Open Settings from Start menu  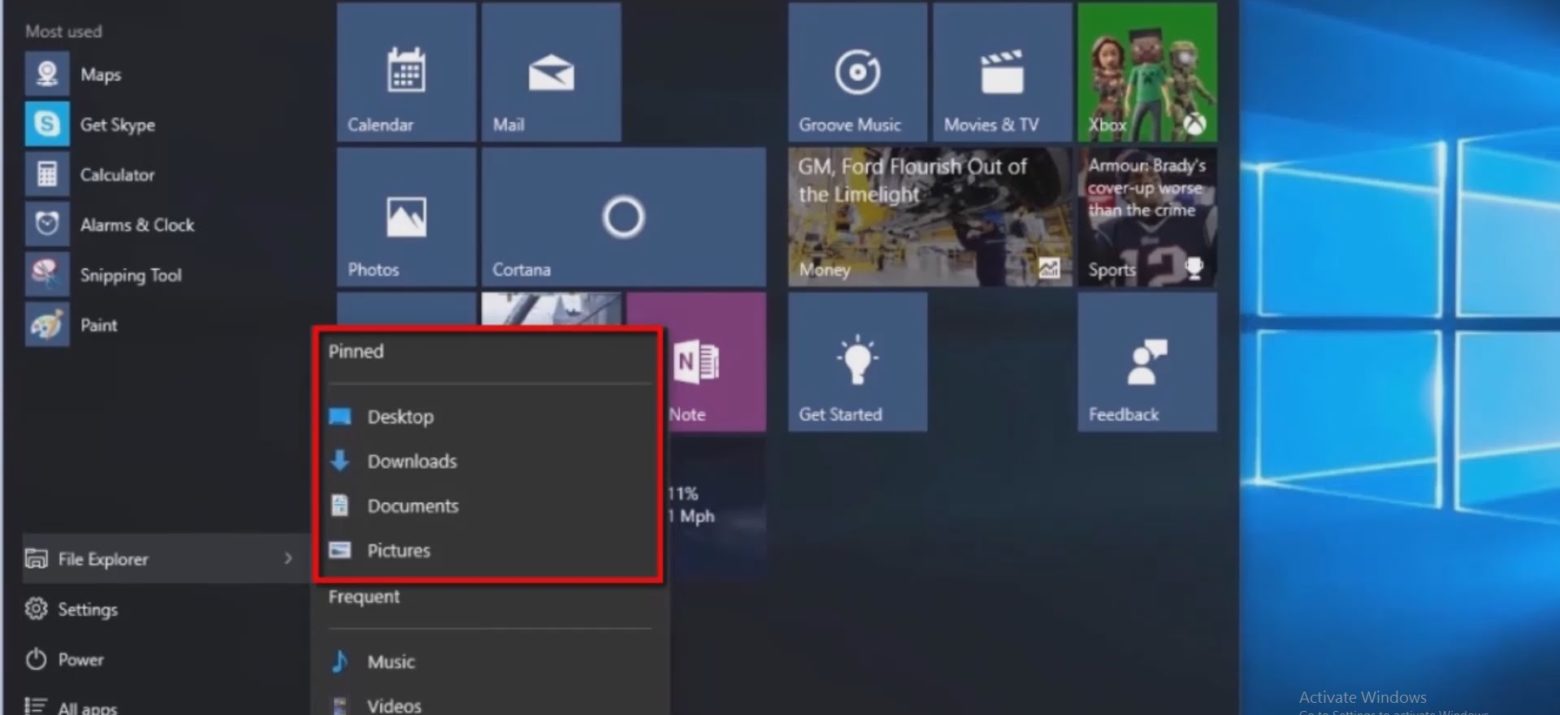[87, 609]
